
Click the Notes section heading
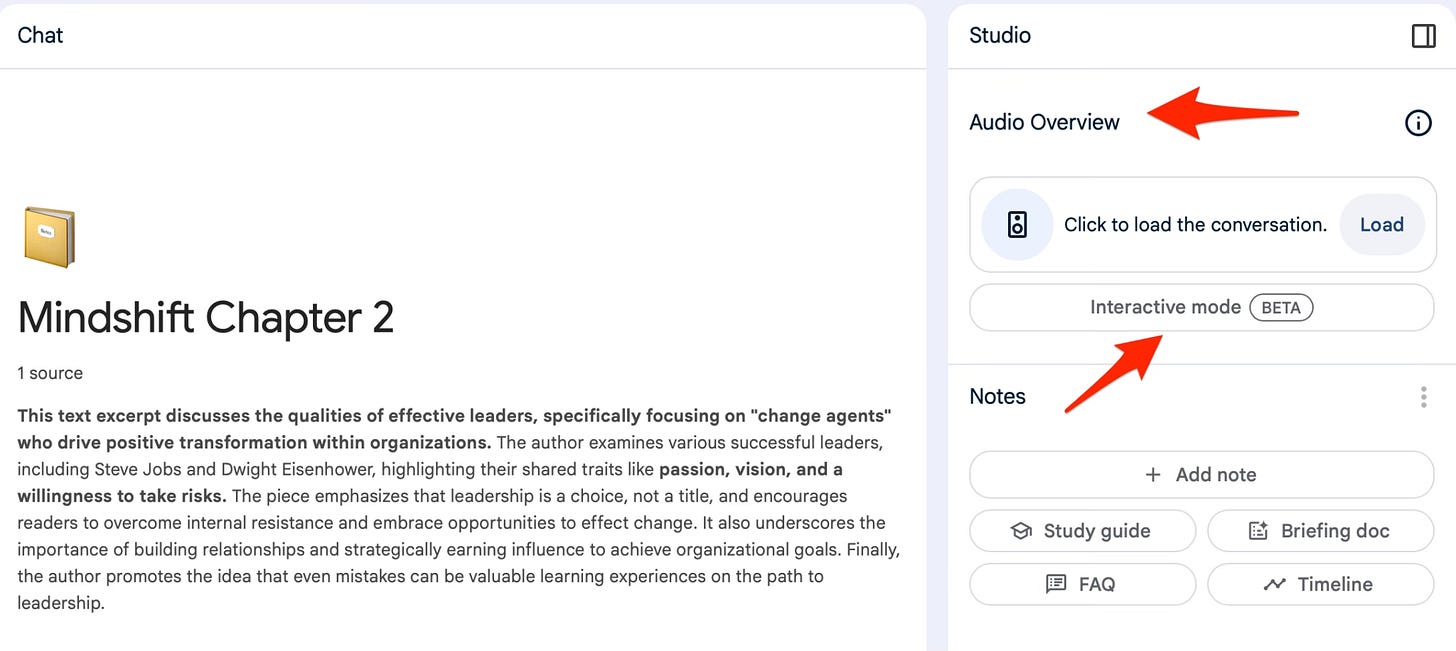(997, 397)
